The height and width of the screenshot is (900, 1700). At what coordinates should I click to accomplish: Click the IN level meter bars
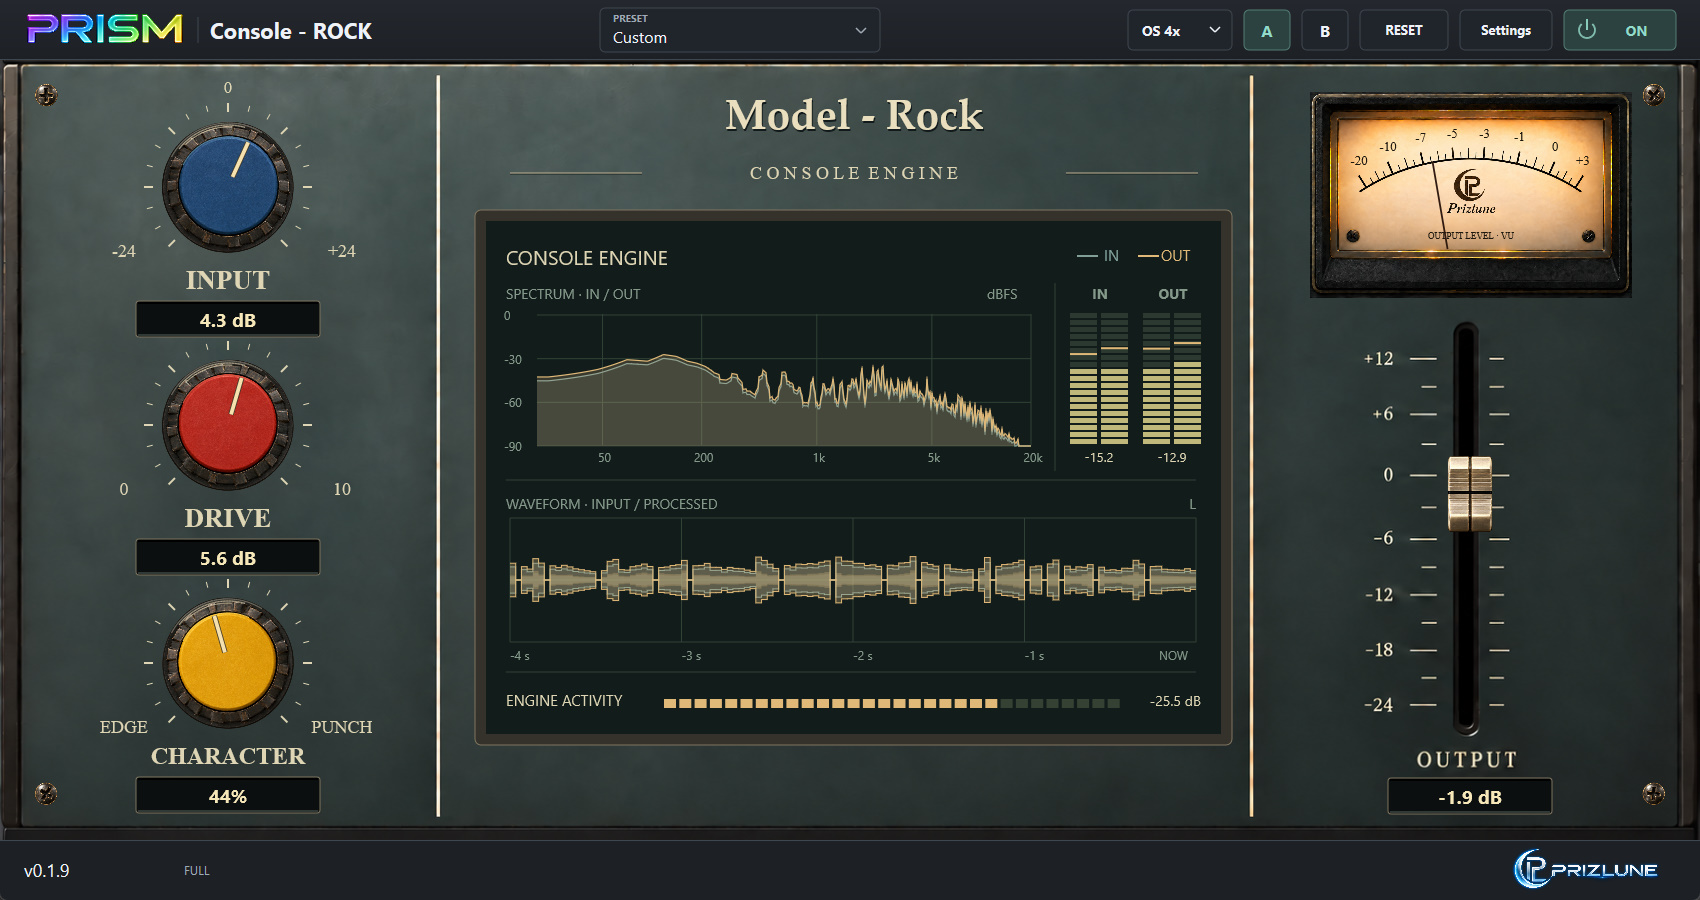pyautogui.click(x=1099, y=378)
